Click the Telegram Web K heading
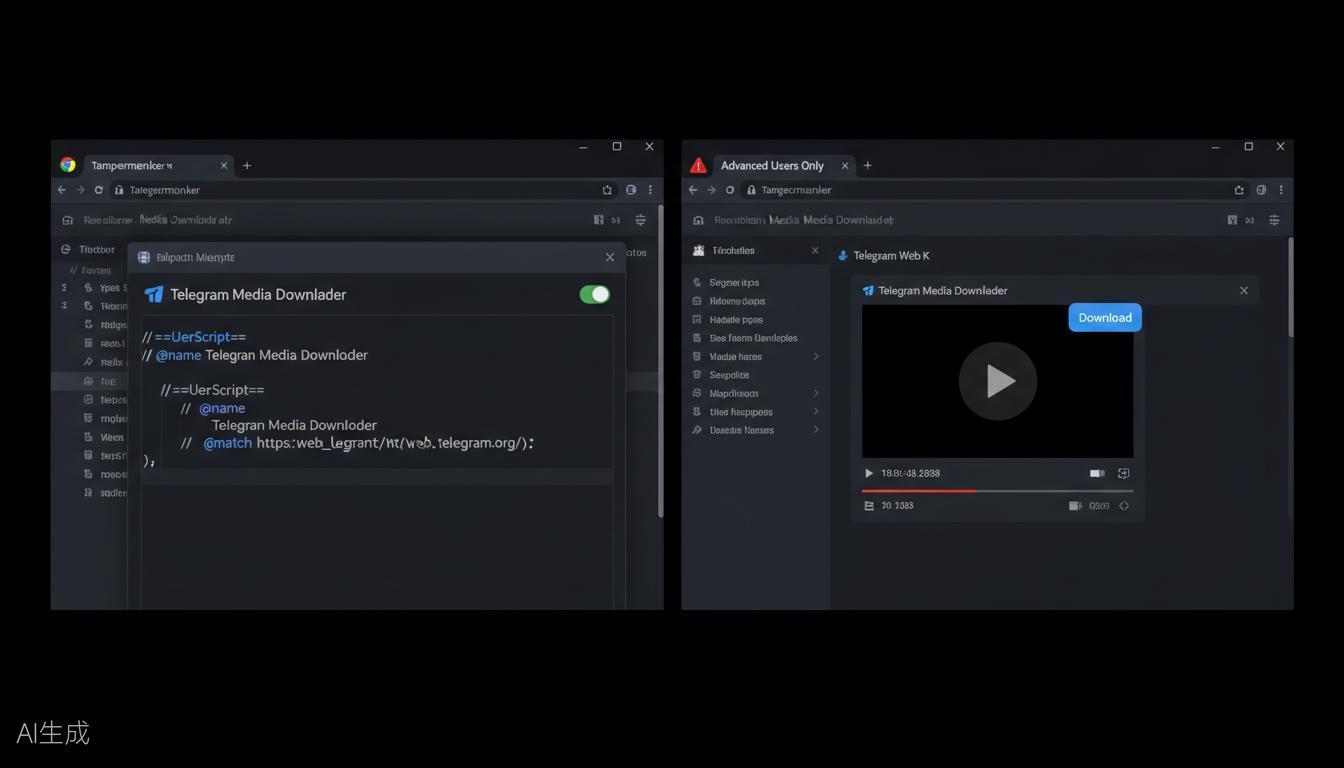Screen dimensions: 1344x768 click(x=891, y=255)
